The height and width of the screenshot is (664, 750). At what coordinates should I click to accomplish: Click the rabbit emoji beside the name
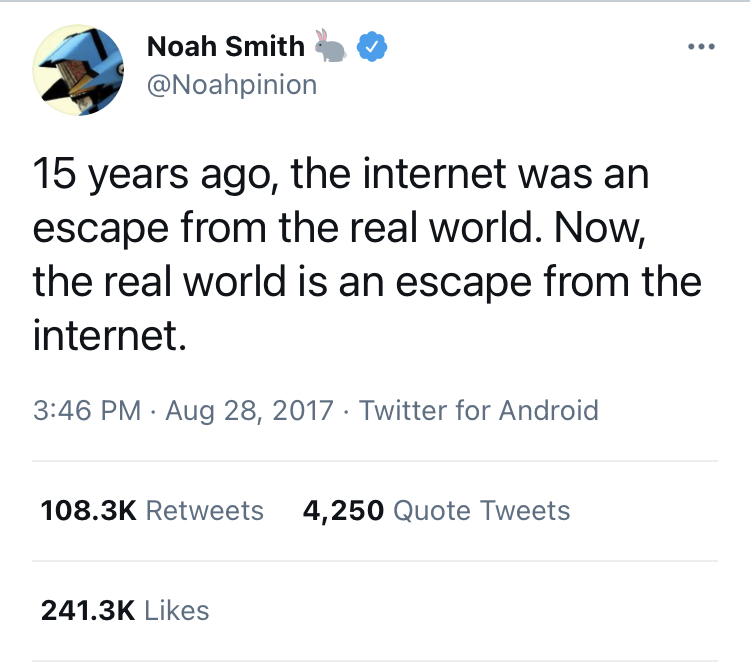tap(330, 44)
